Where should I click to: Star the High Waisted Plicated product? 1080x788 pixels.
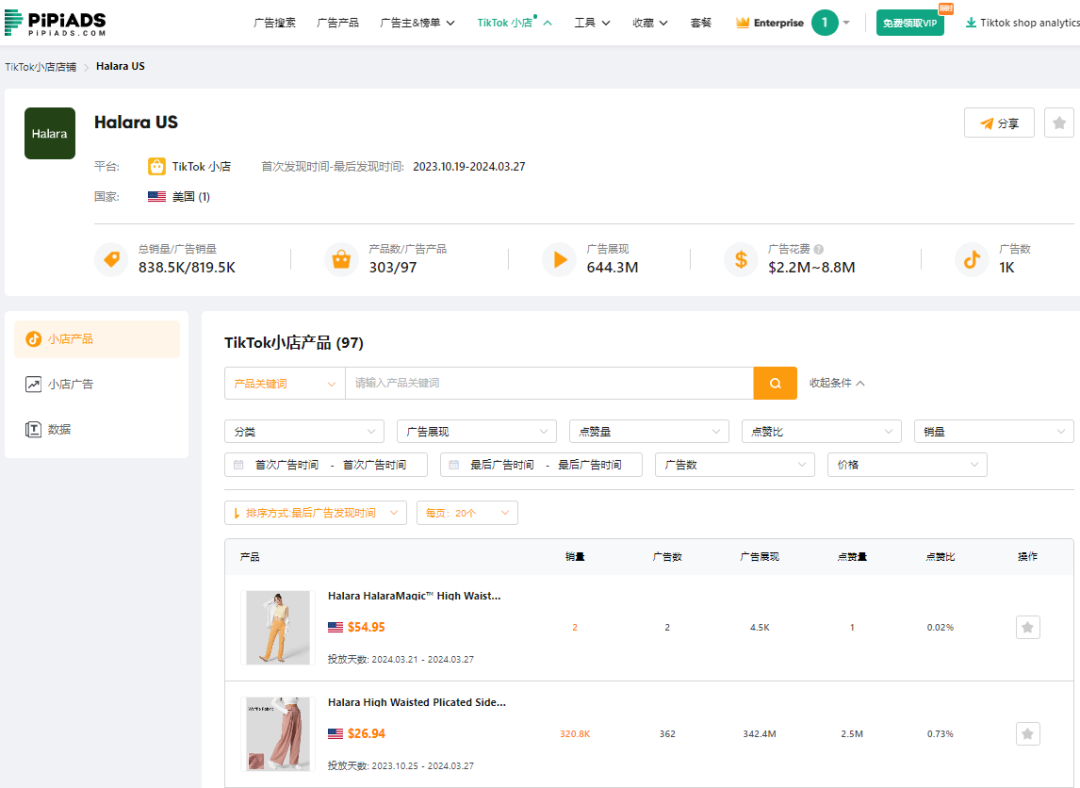[x=1027, y=734]
